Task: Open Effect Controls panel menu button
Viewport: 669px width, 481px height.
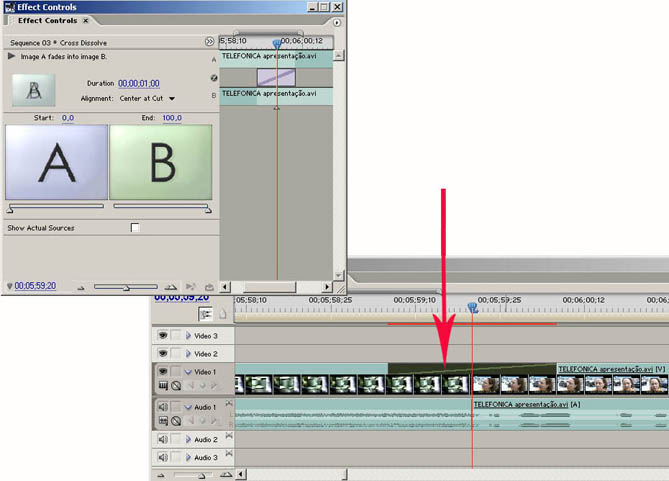Action: pos(336,21)
